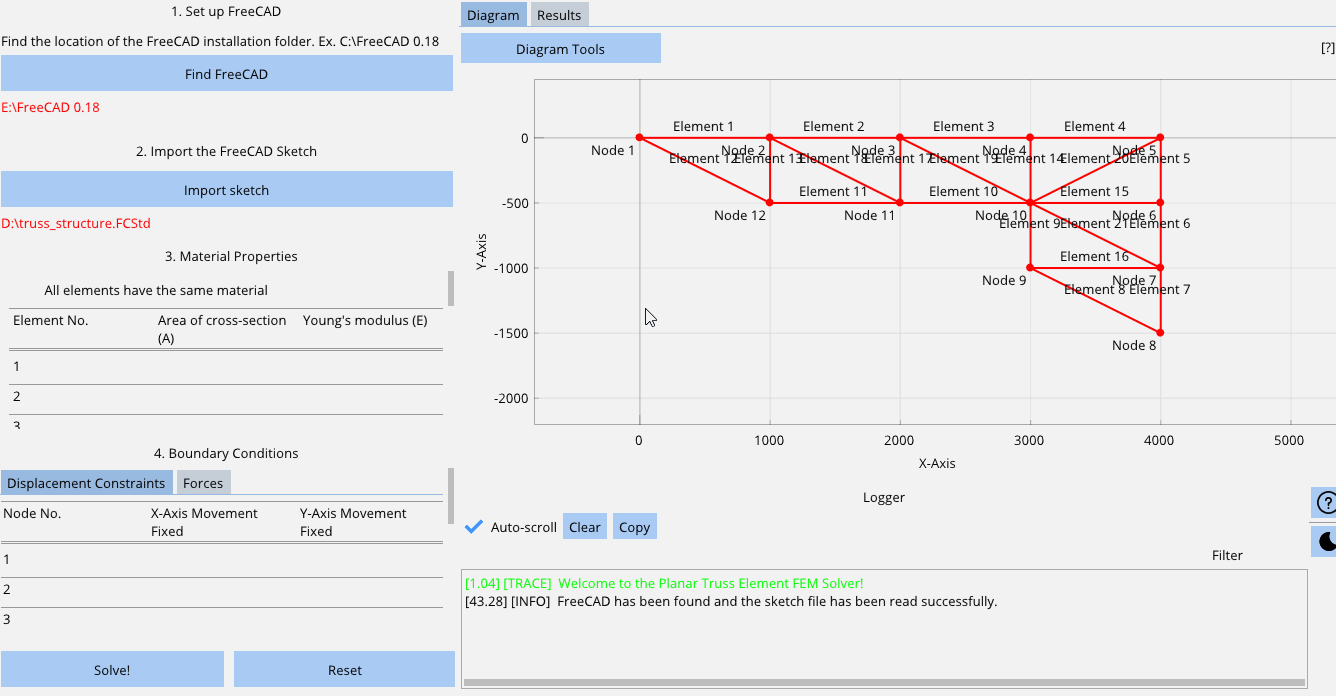Click the logger horizontal scrollbar
Image resolution: width=1336 pixels, height=696 pixels.
(884, 683)
